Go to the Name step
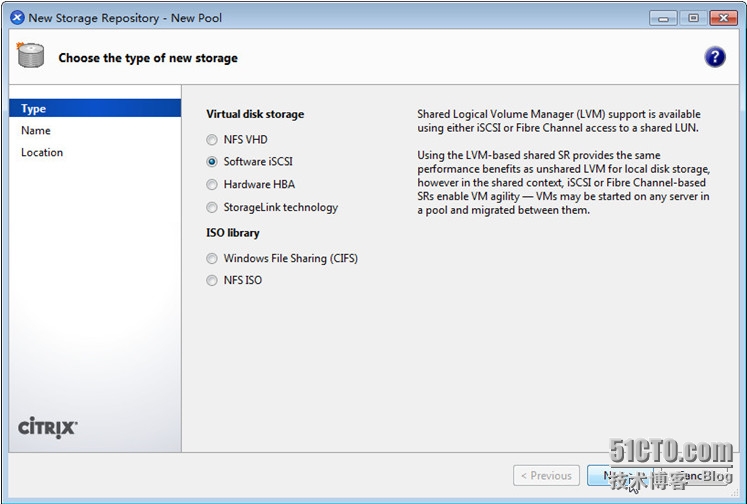Image resolution: width=747 pixels, height=504 pixels. 95,130
